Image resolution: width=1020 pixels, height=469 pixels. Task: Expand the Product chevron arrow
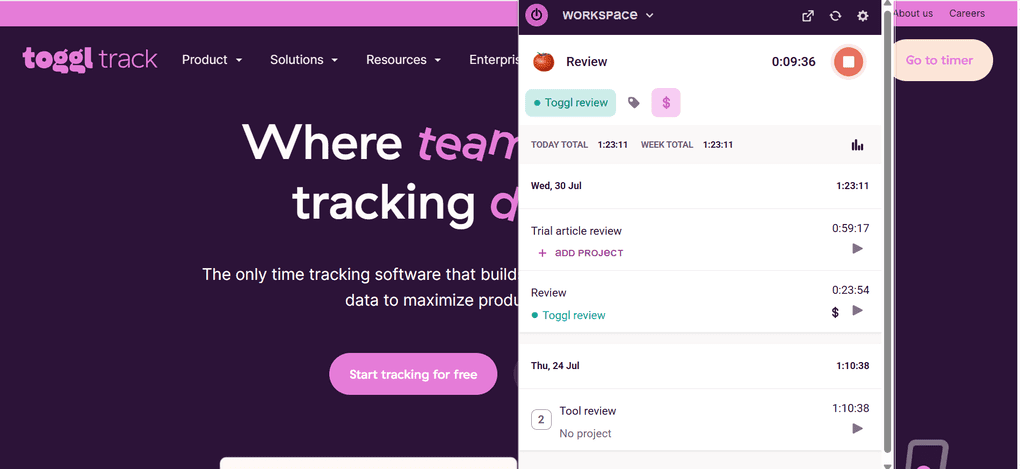click(239, 60)
